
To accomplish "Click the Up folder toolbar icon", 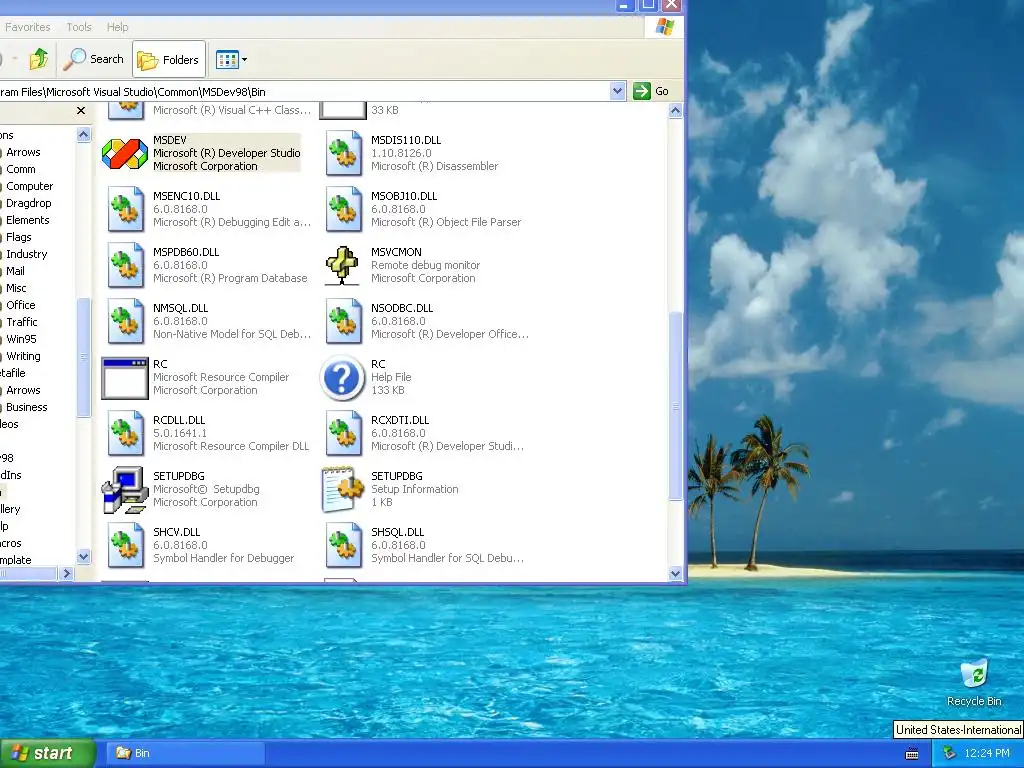I will (39, 59).
